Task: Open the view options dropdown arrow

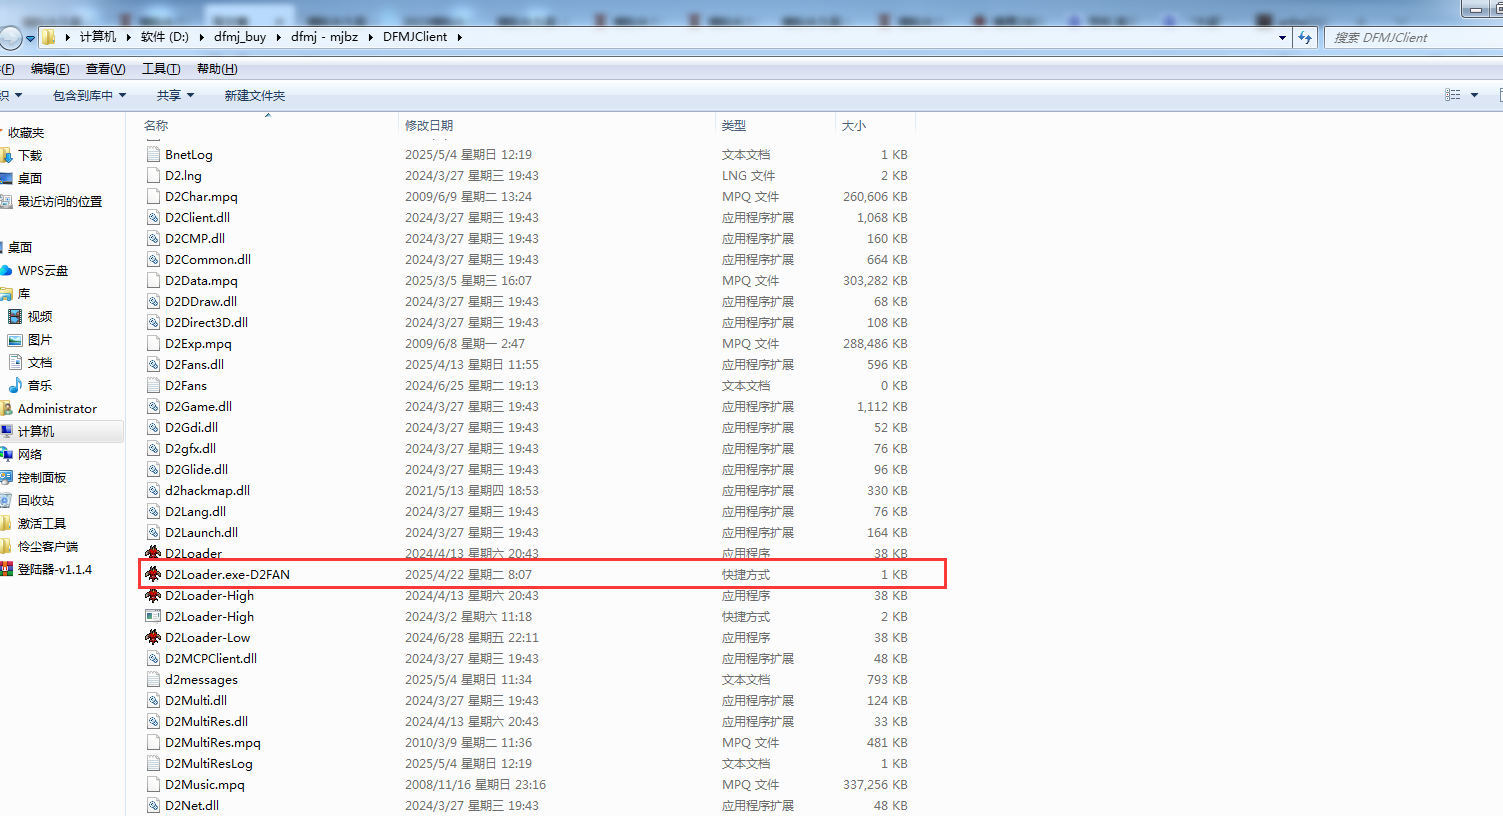Action: (x=1474, y=95)
